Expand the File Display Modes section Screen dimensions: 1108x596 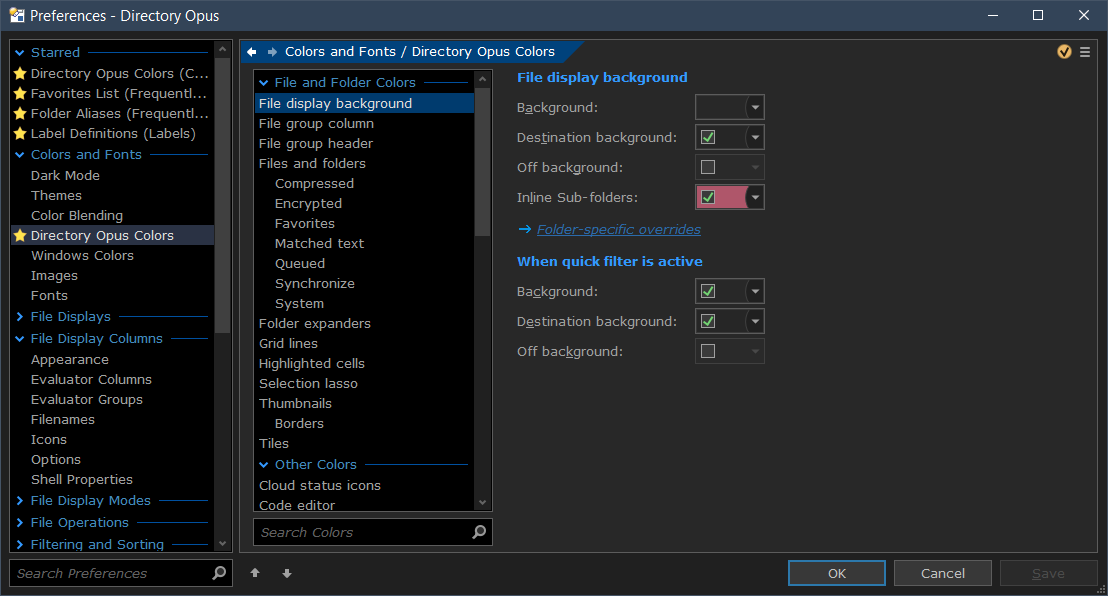(x=20, y=501)
